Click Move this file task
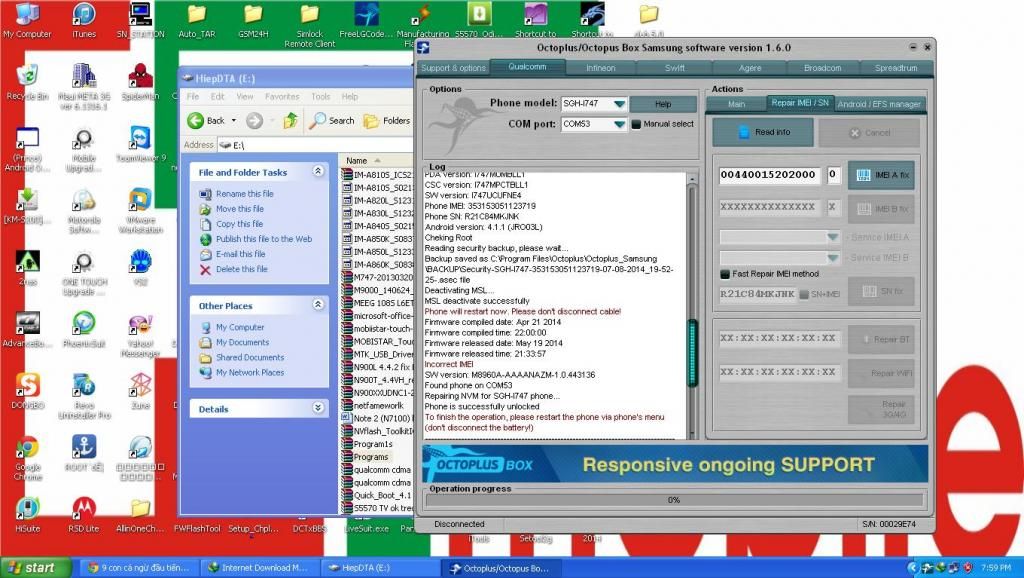 (x=240, y=208)
